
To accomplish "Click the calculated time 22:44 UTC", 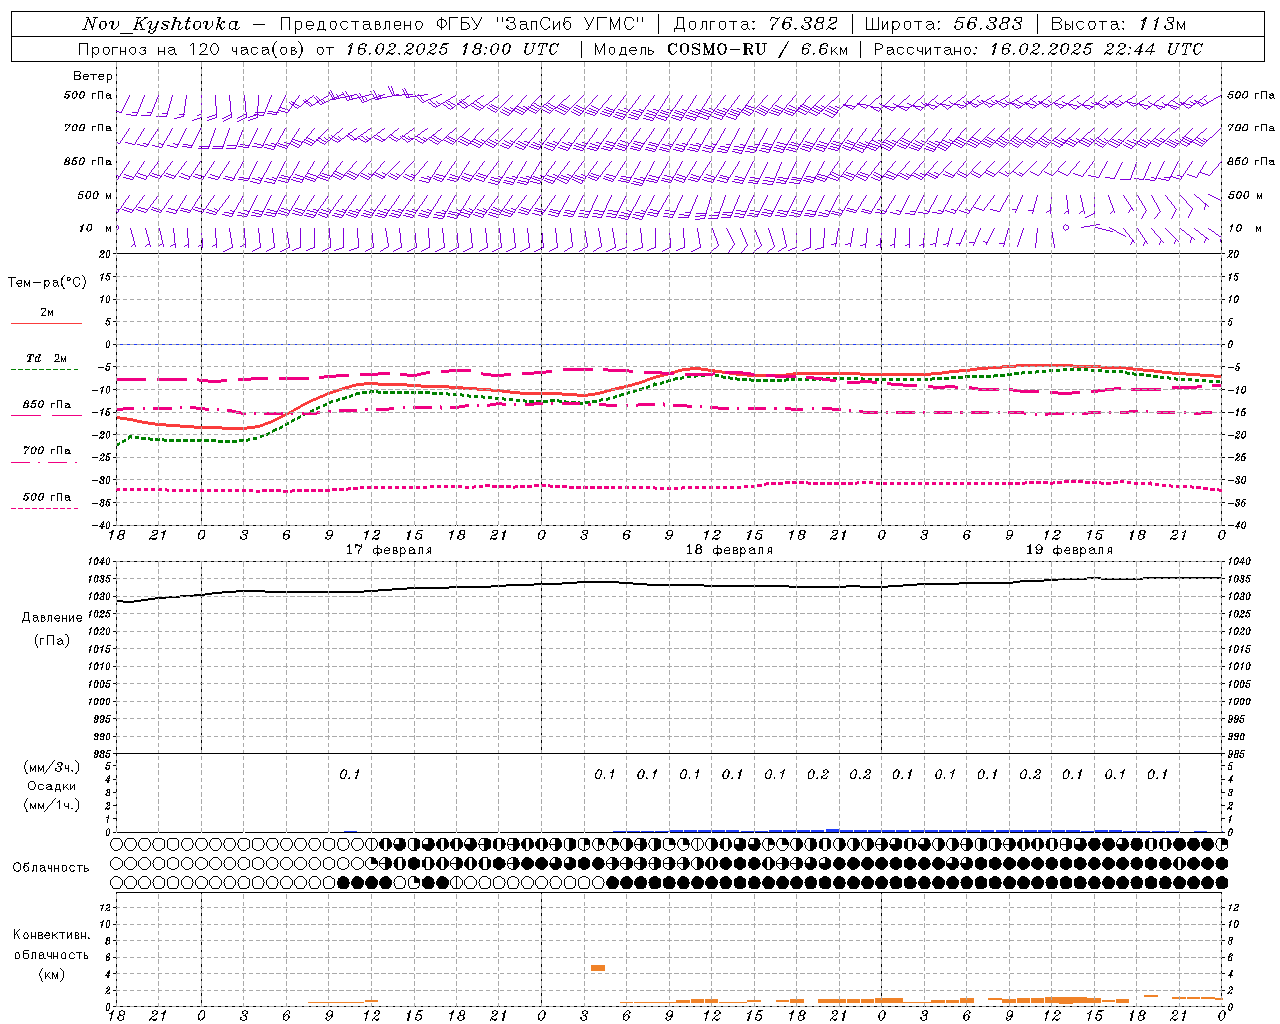I will (x=1153, y=49).
